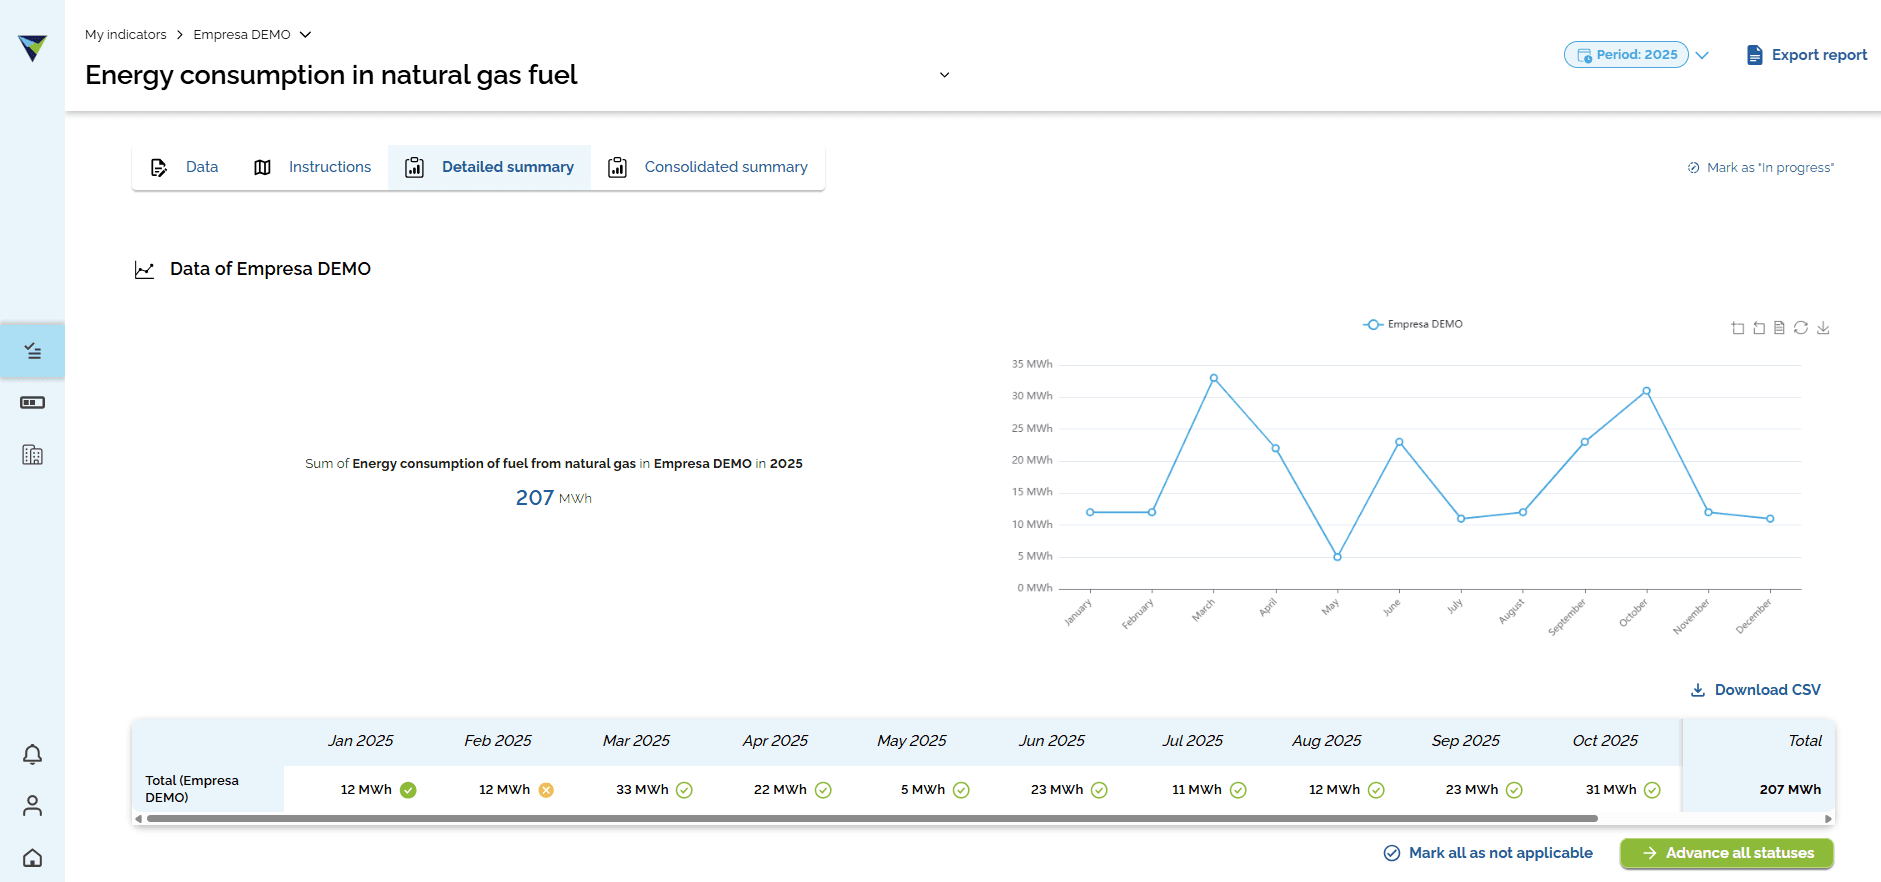The width and height of the screenshot is (1881, 882).
Task: Click the table scroll left arrow
Action: [138, 819]
